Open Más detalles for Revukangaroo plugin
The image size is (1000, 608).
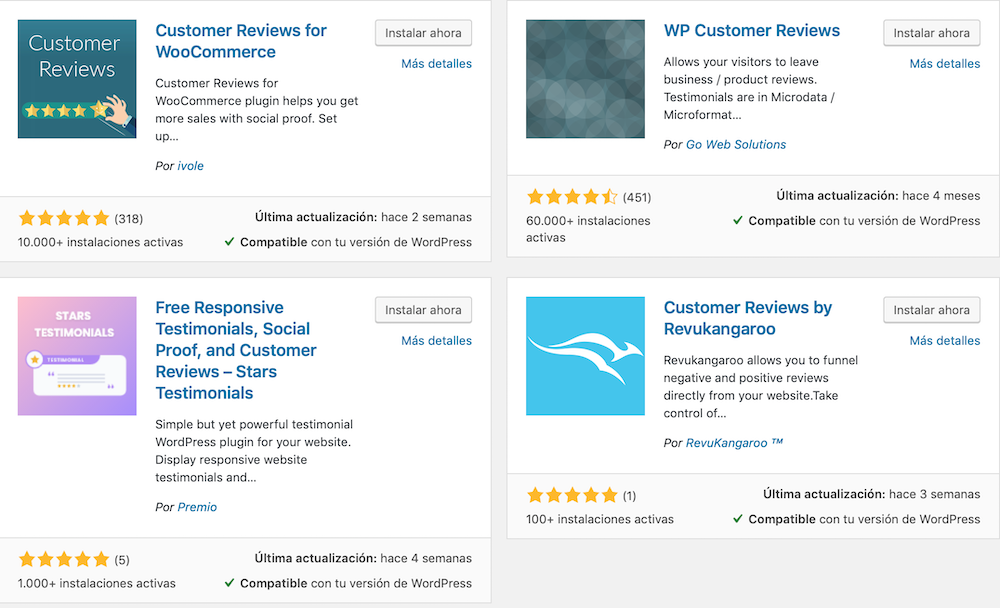[945, 341]
